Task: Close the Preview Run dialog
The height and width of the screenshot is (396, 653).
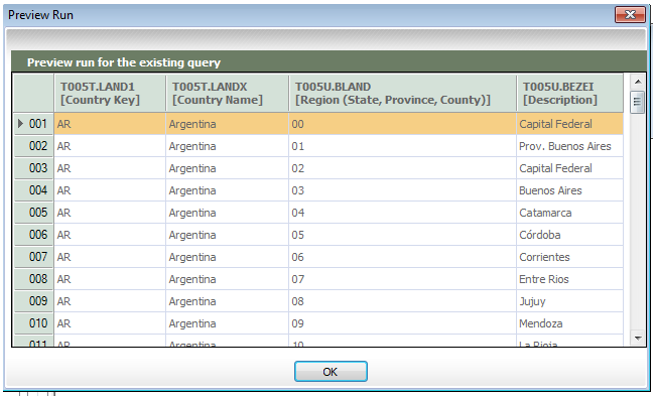Action: point(630,15)
